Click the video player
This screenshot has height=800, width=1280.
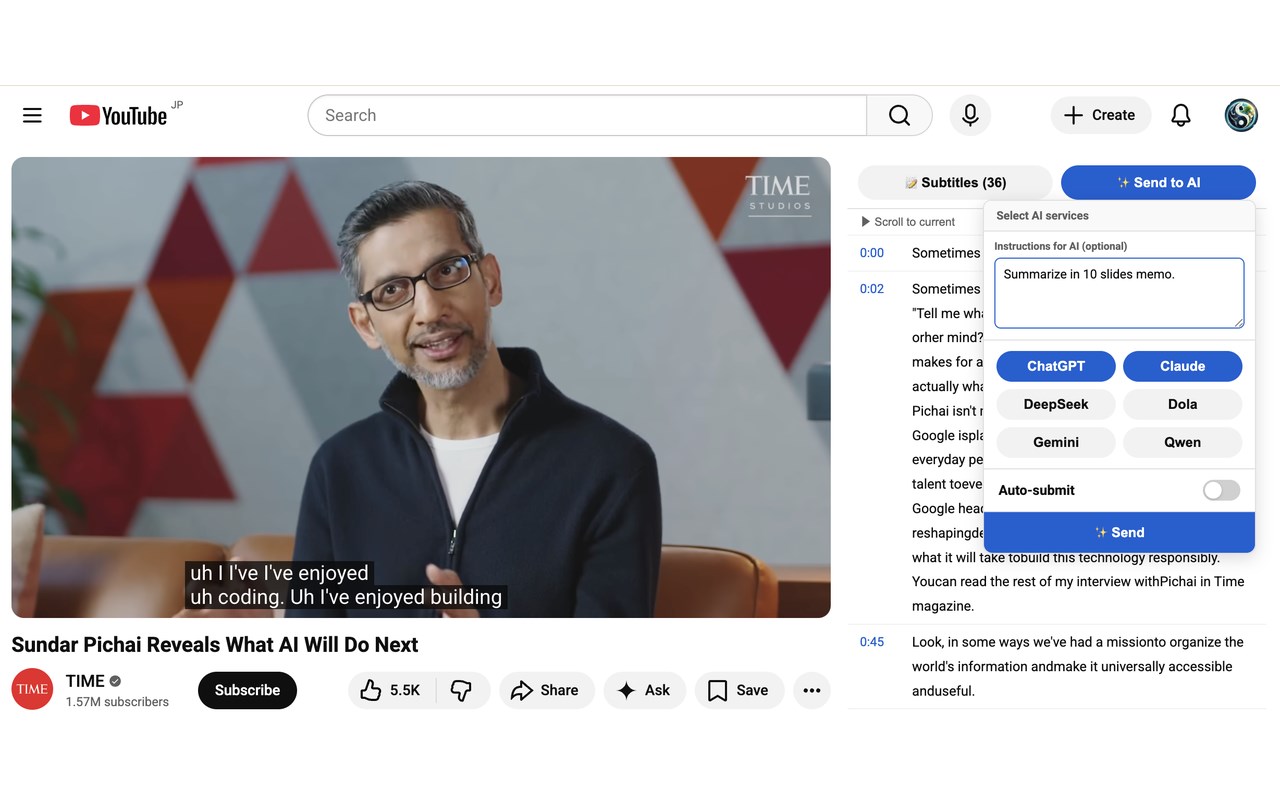pyautogui.click(x=421, y=387)
